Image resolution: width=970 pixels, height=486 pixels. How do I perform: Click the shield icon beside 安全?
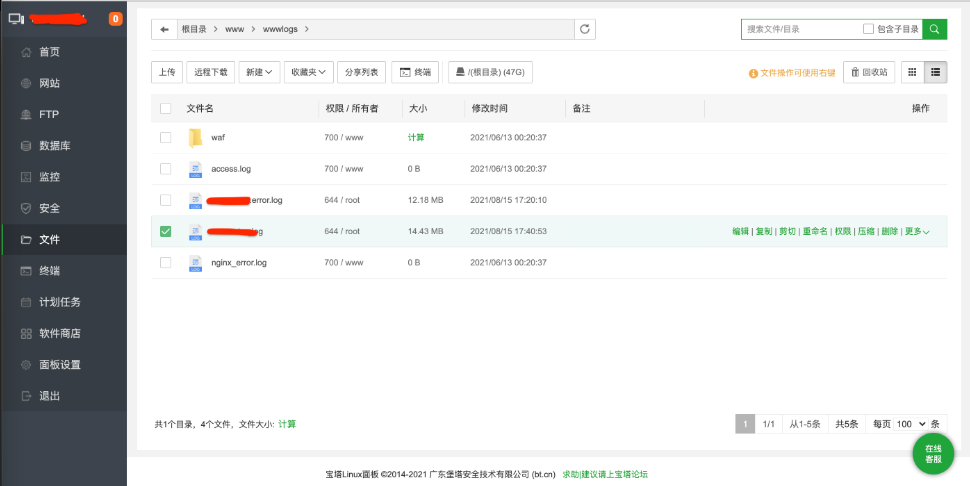[26, 208]
